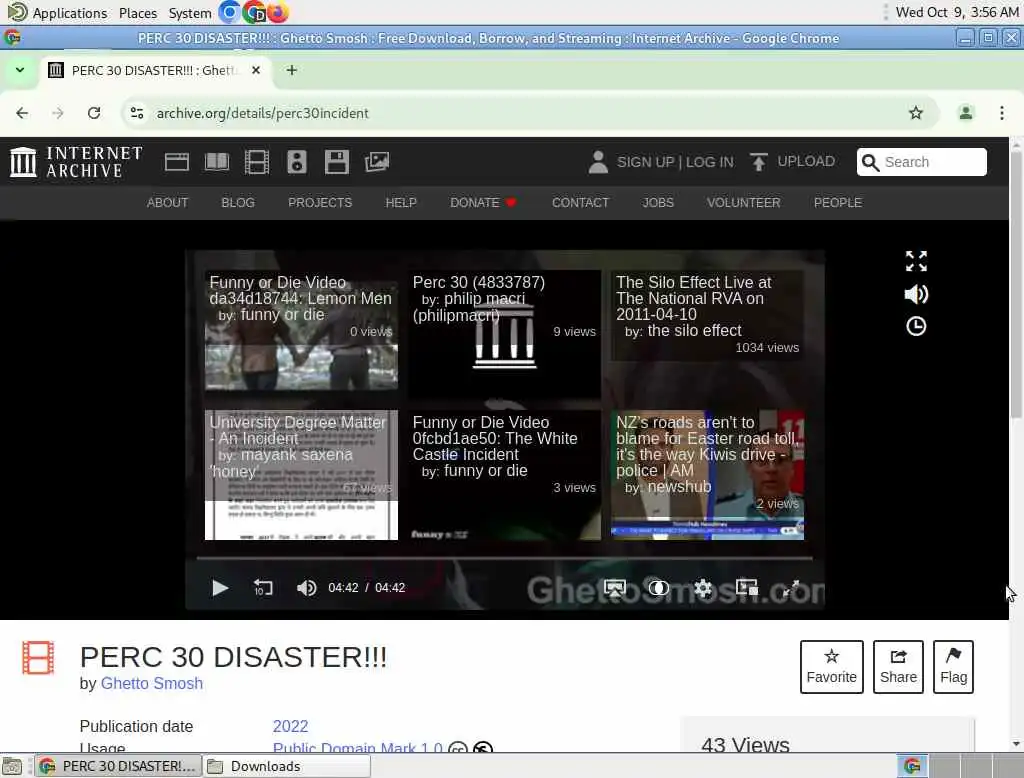This screenshot has width=1024, height=778.
Task: Launch Firefox from top panel
Action: point(278,12)
